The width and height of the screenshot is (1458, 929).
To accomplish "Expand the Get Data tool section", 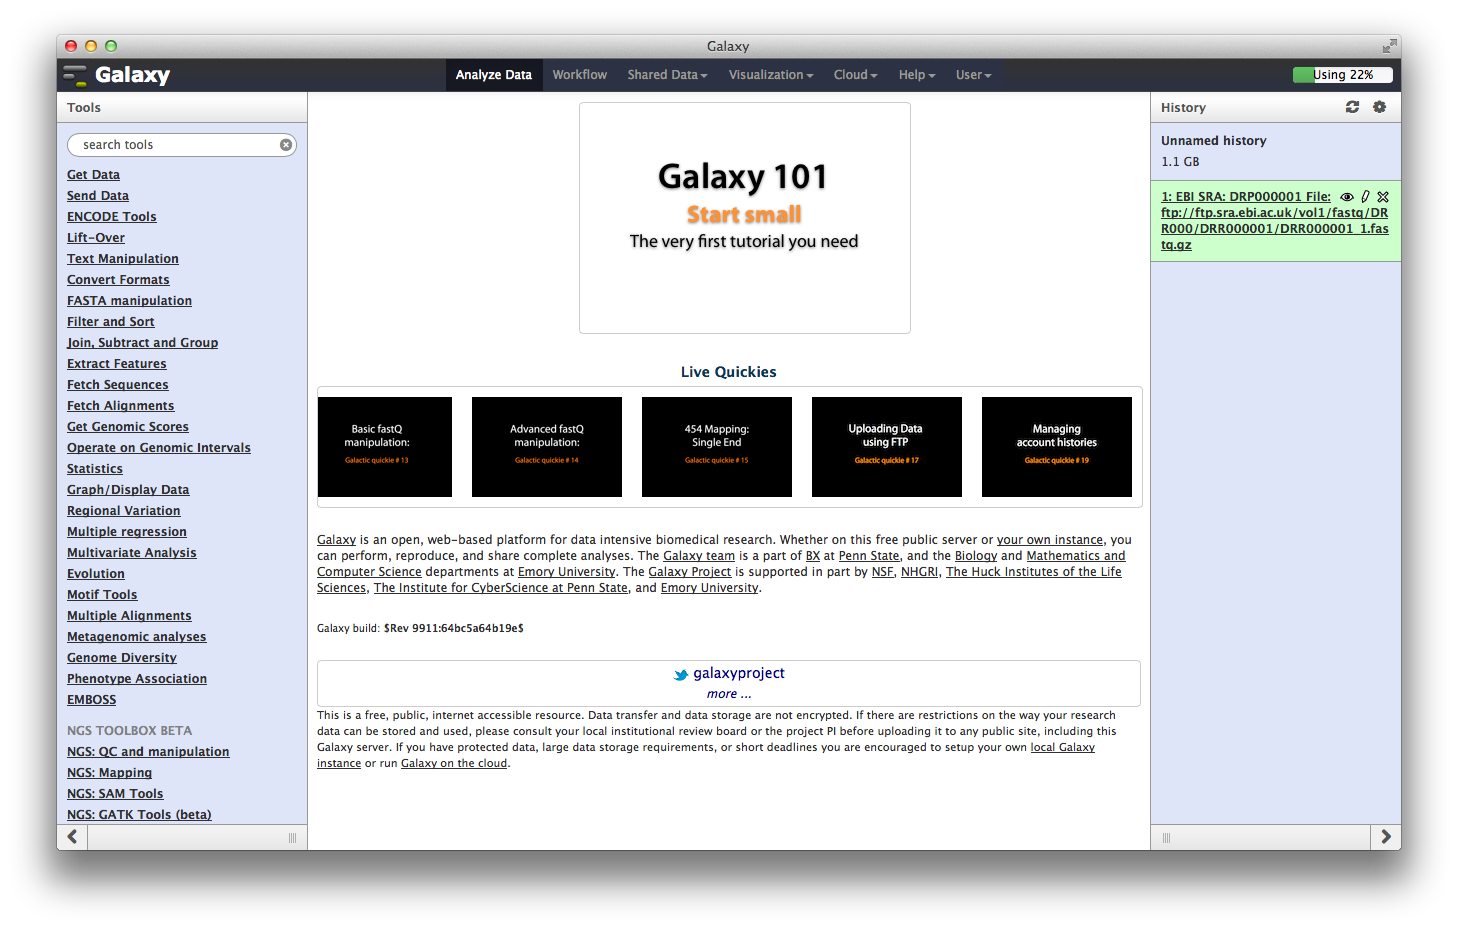I will click(x=93, y=175).
